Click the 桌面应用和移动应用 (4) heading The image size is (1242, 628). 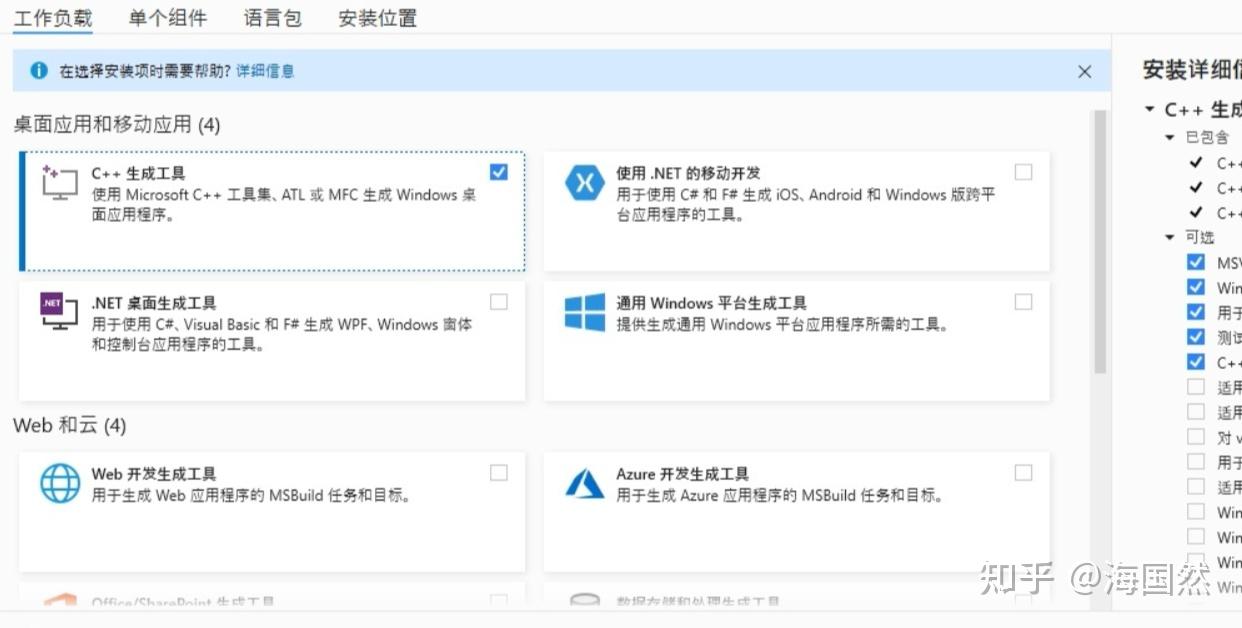click(117, 125)
